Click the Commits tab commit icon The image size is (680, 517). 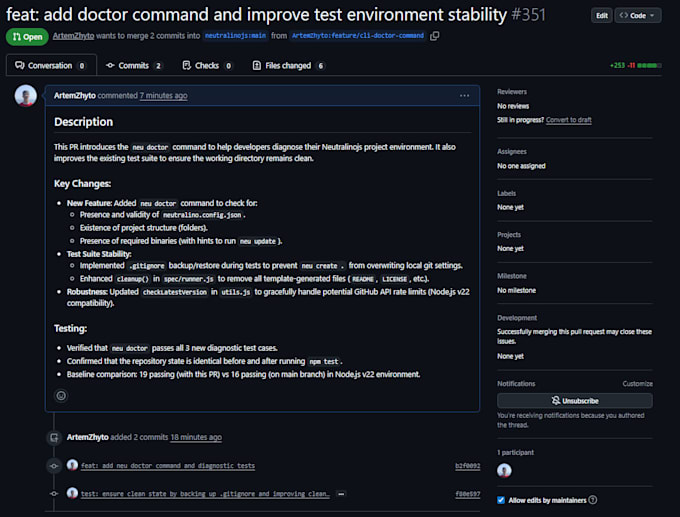pyautogui.click(x=110, y=65)
